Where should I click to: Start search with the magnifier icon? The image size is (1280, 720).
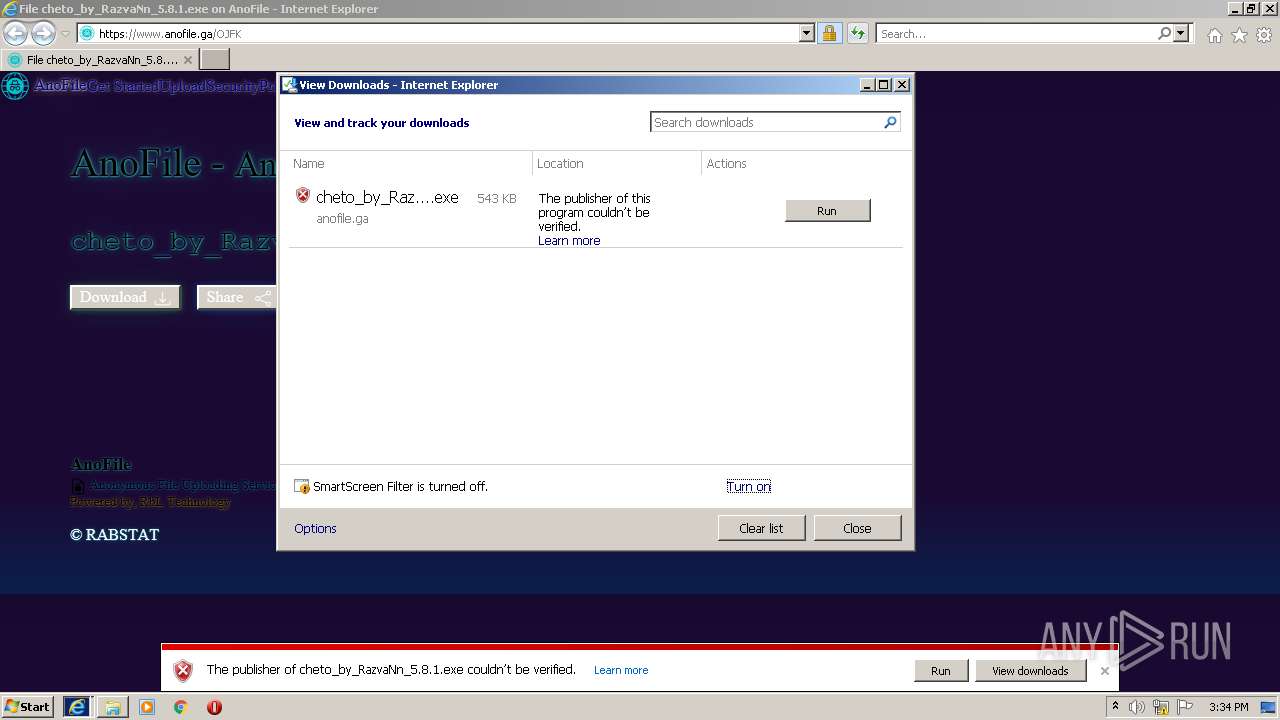[x=1164, y=33]
